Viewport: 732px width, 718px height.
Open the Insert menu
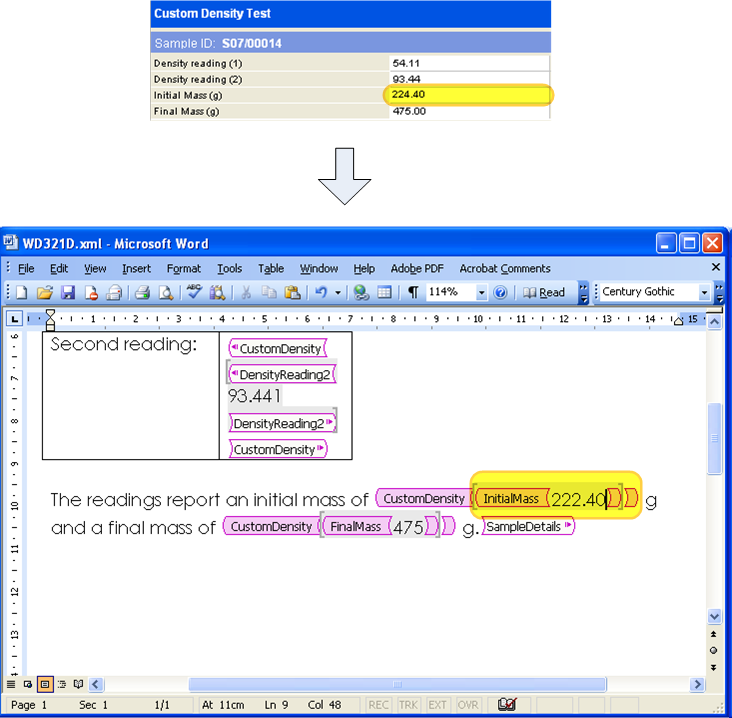[136, 268]
